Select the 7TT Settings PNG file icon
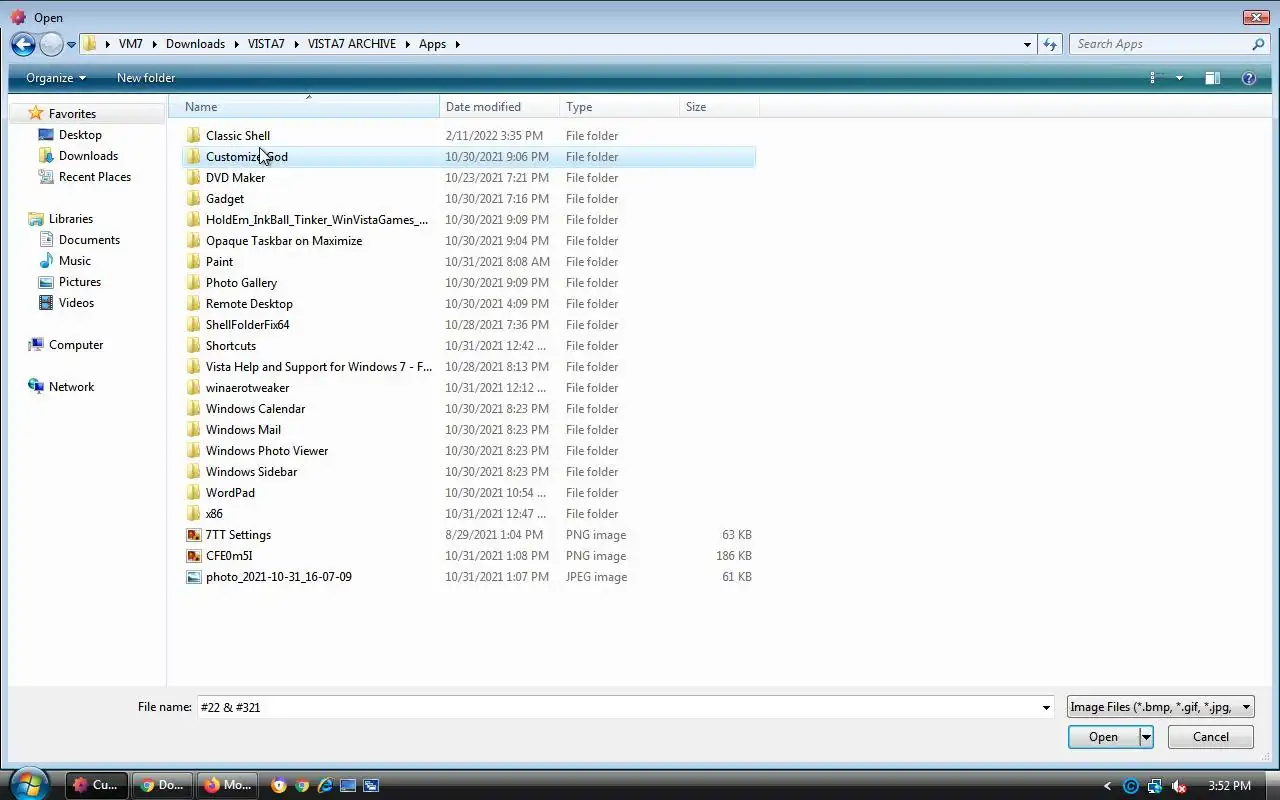The width and height of the screenshot is (1280, 800). click(x=194, y=534)
